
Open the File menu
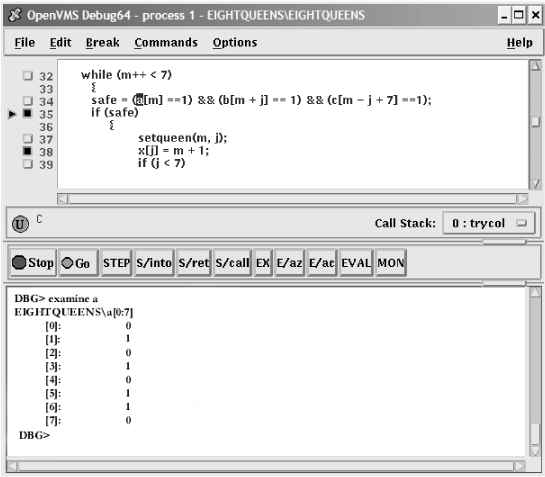[25, 42]
